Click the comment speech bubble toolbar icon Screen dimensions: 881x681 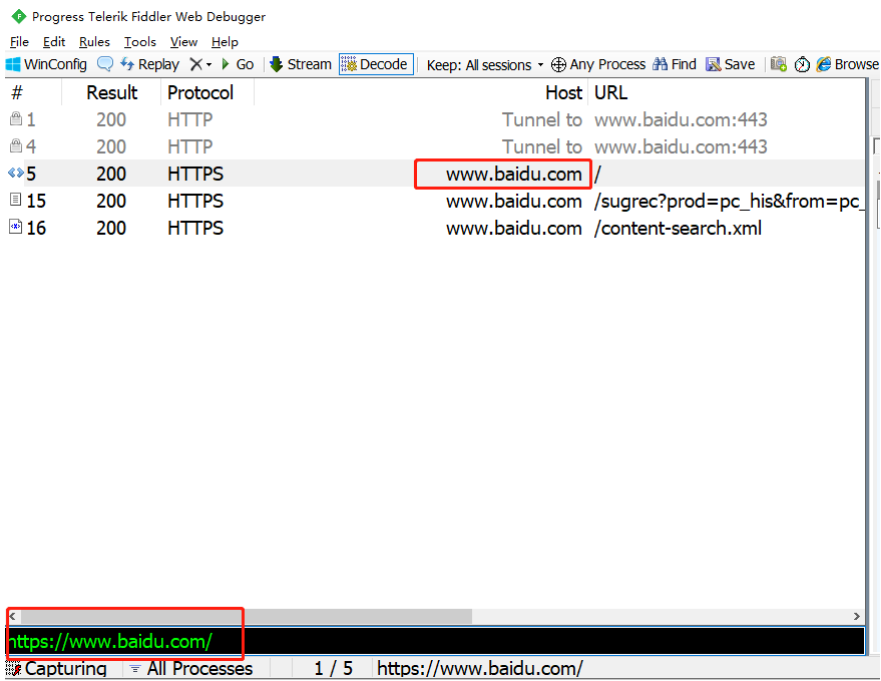click(x=105, y=64)
